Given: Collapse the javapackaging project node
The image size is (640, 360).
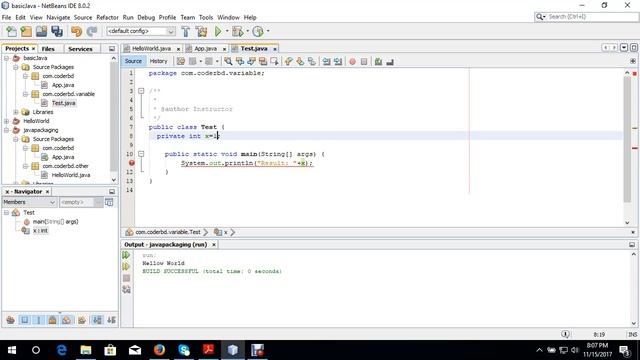Looking at the screenshot, I should [7, 130].
